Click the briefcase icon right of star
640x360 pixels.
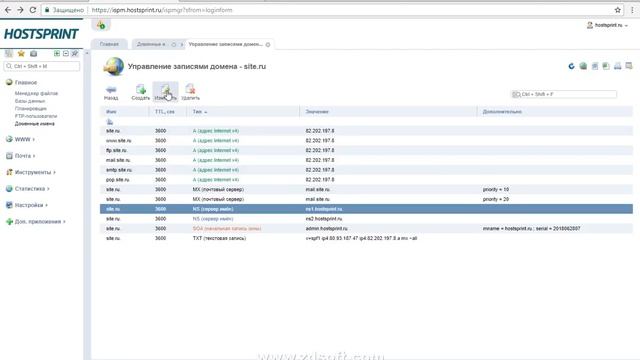pos(33,53)
